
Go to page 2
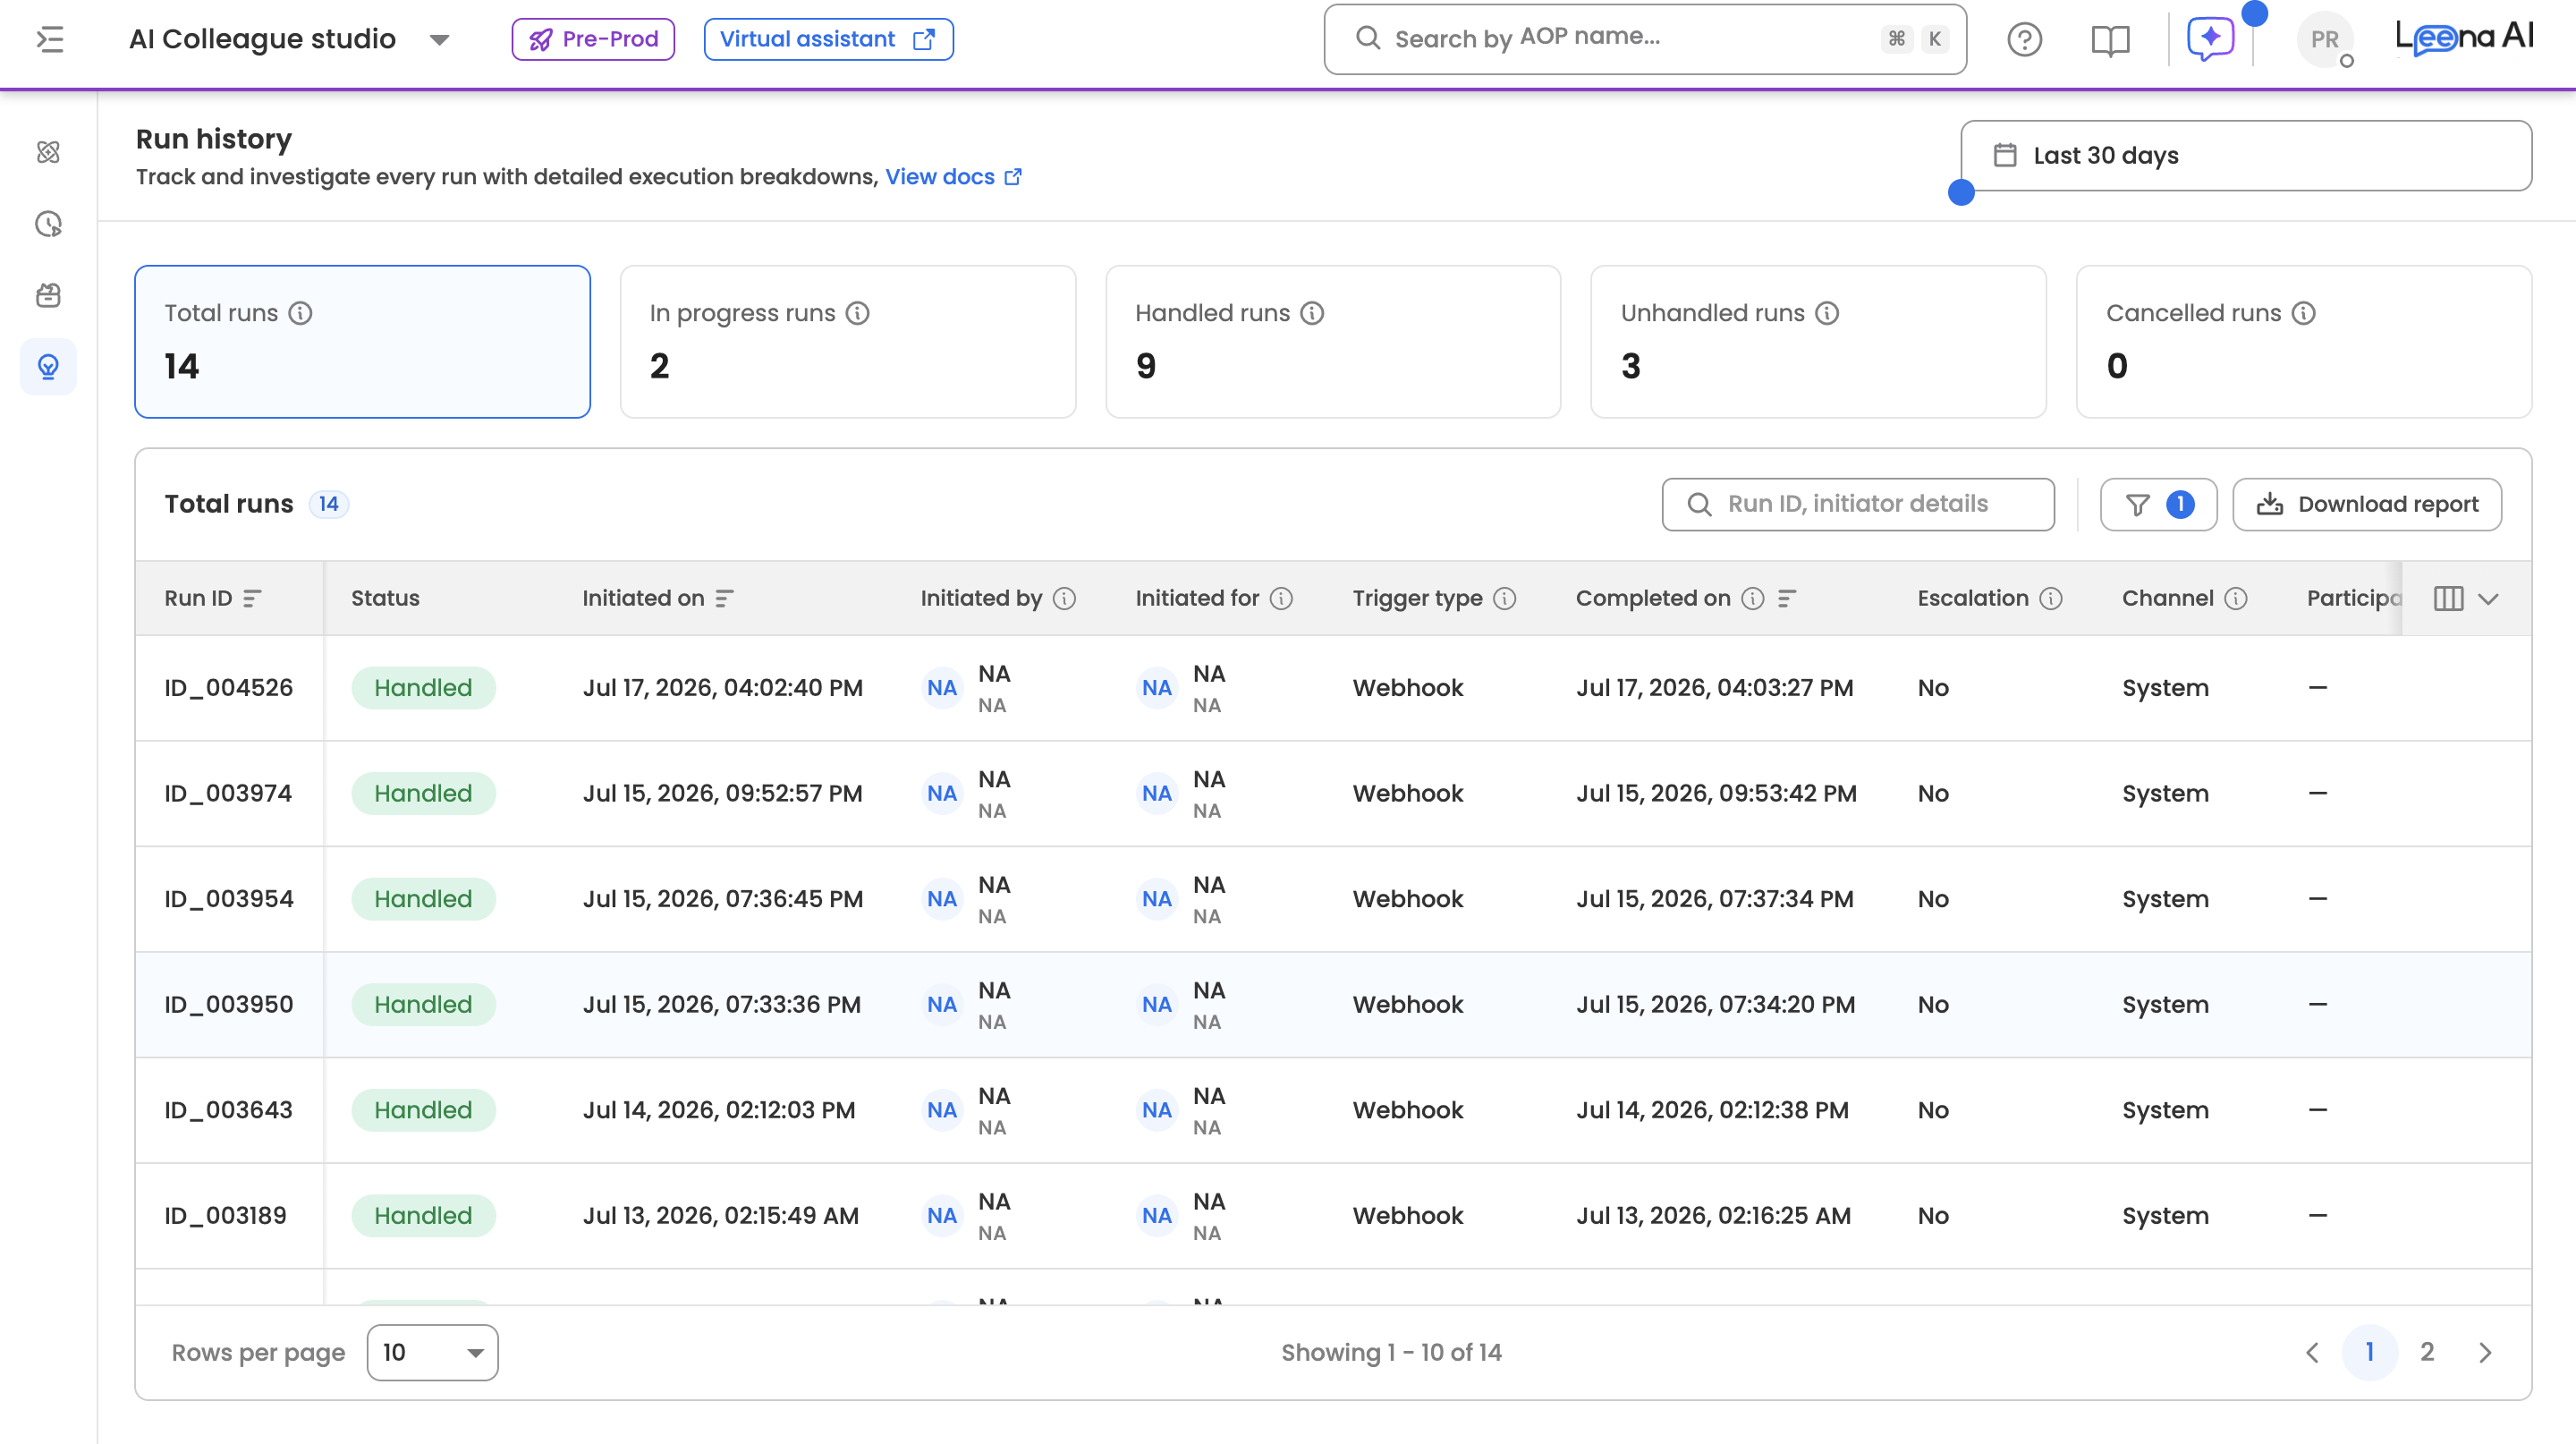coord(2427,1353)
